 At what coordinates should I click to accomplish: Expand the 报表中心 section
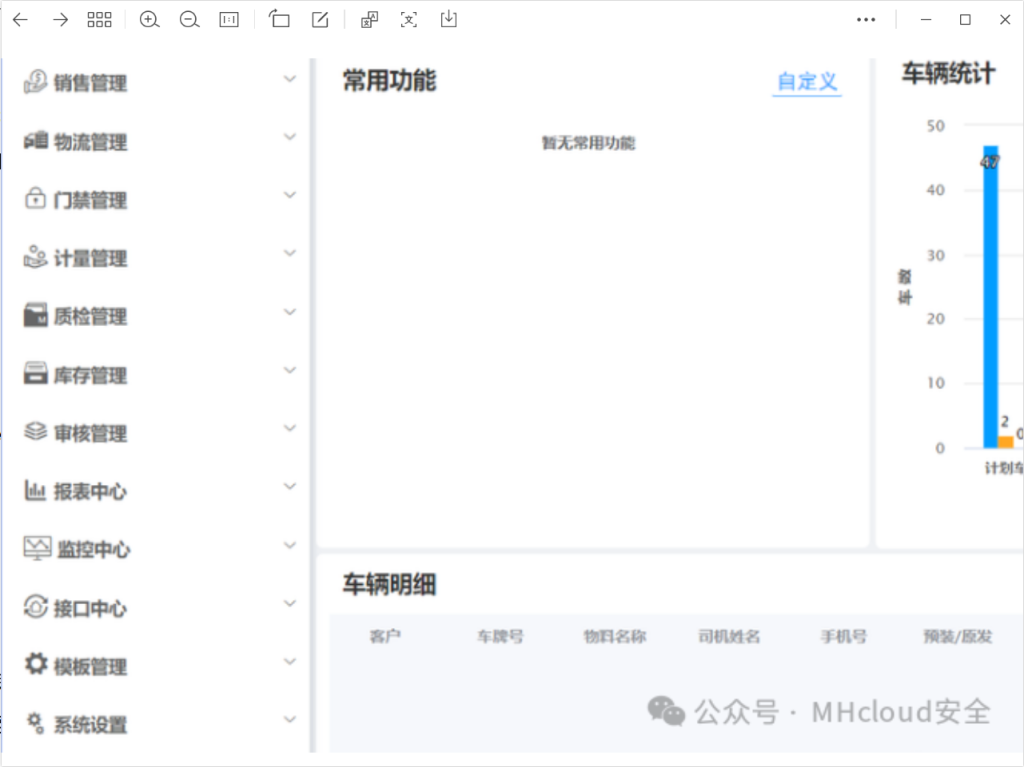[290, 486]
